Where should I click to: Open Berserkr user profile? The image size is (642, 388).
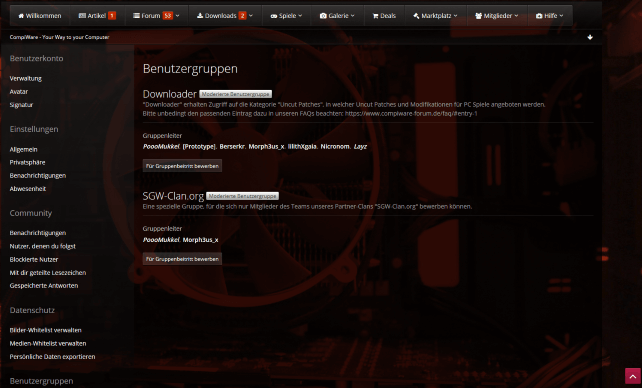(232, 147)
